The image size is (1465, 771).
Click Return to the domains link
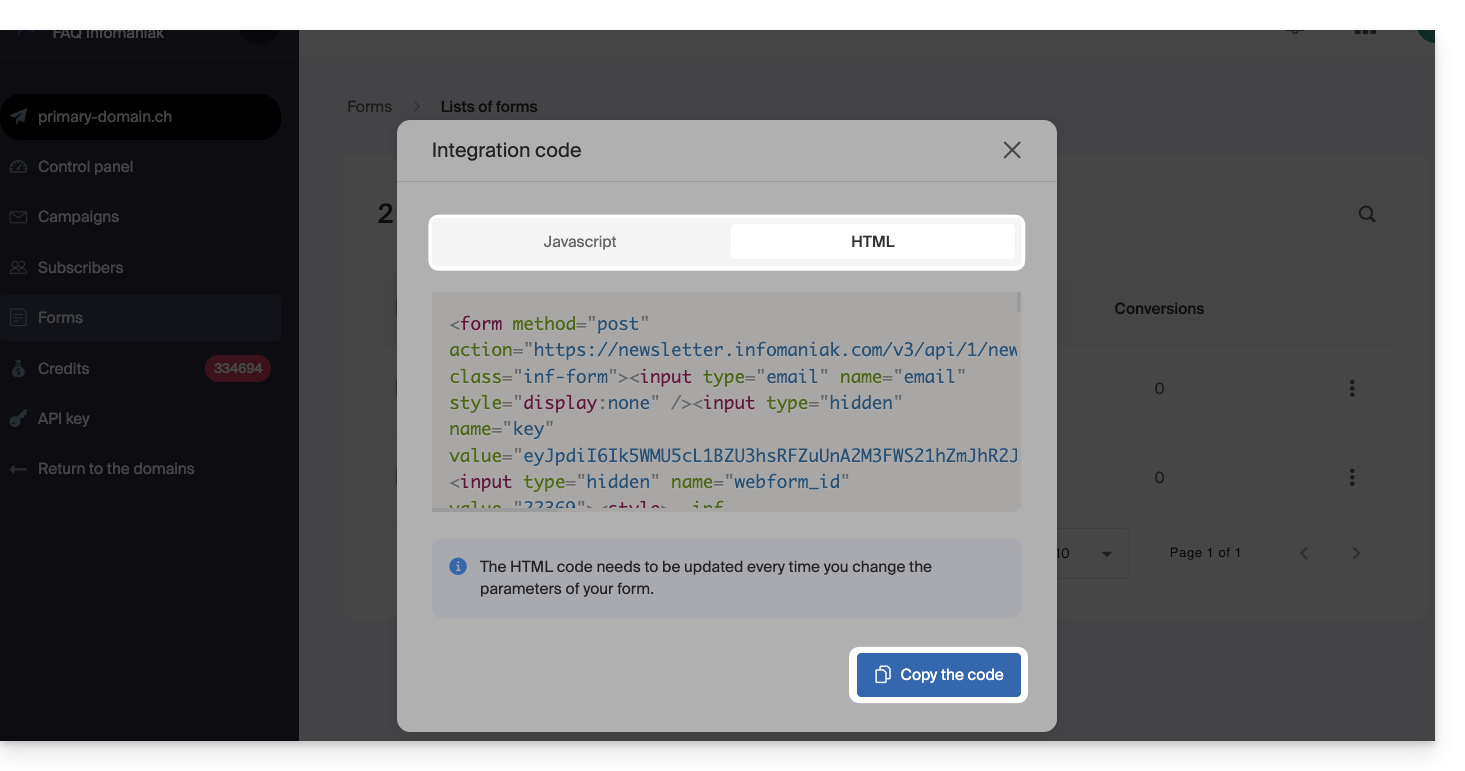(x=116, y=469)
